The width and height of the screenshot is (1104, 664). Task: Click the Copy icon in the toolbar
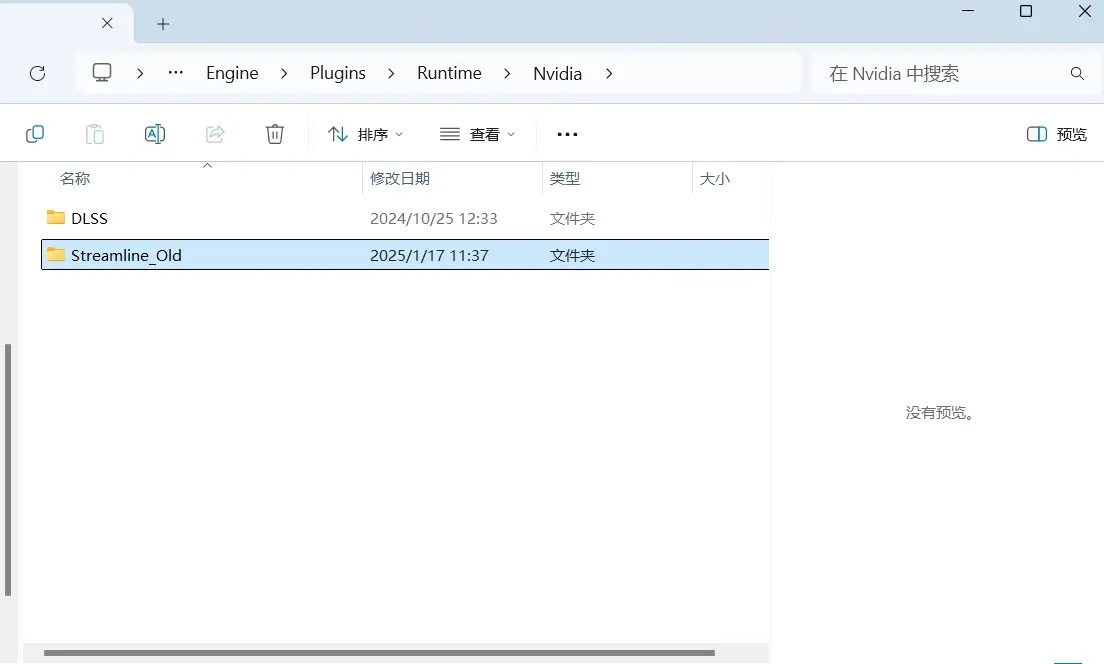35,134
